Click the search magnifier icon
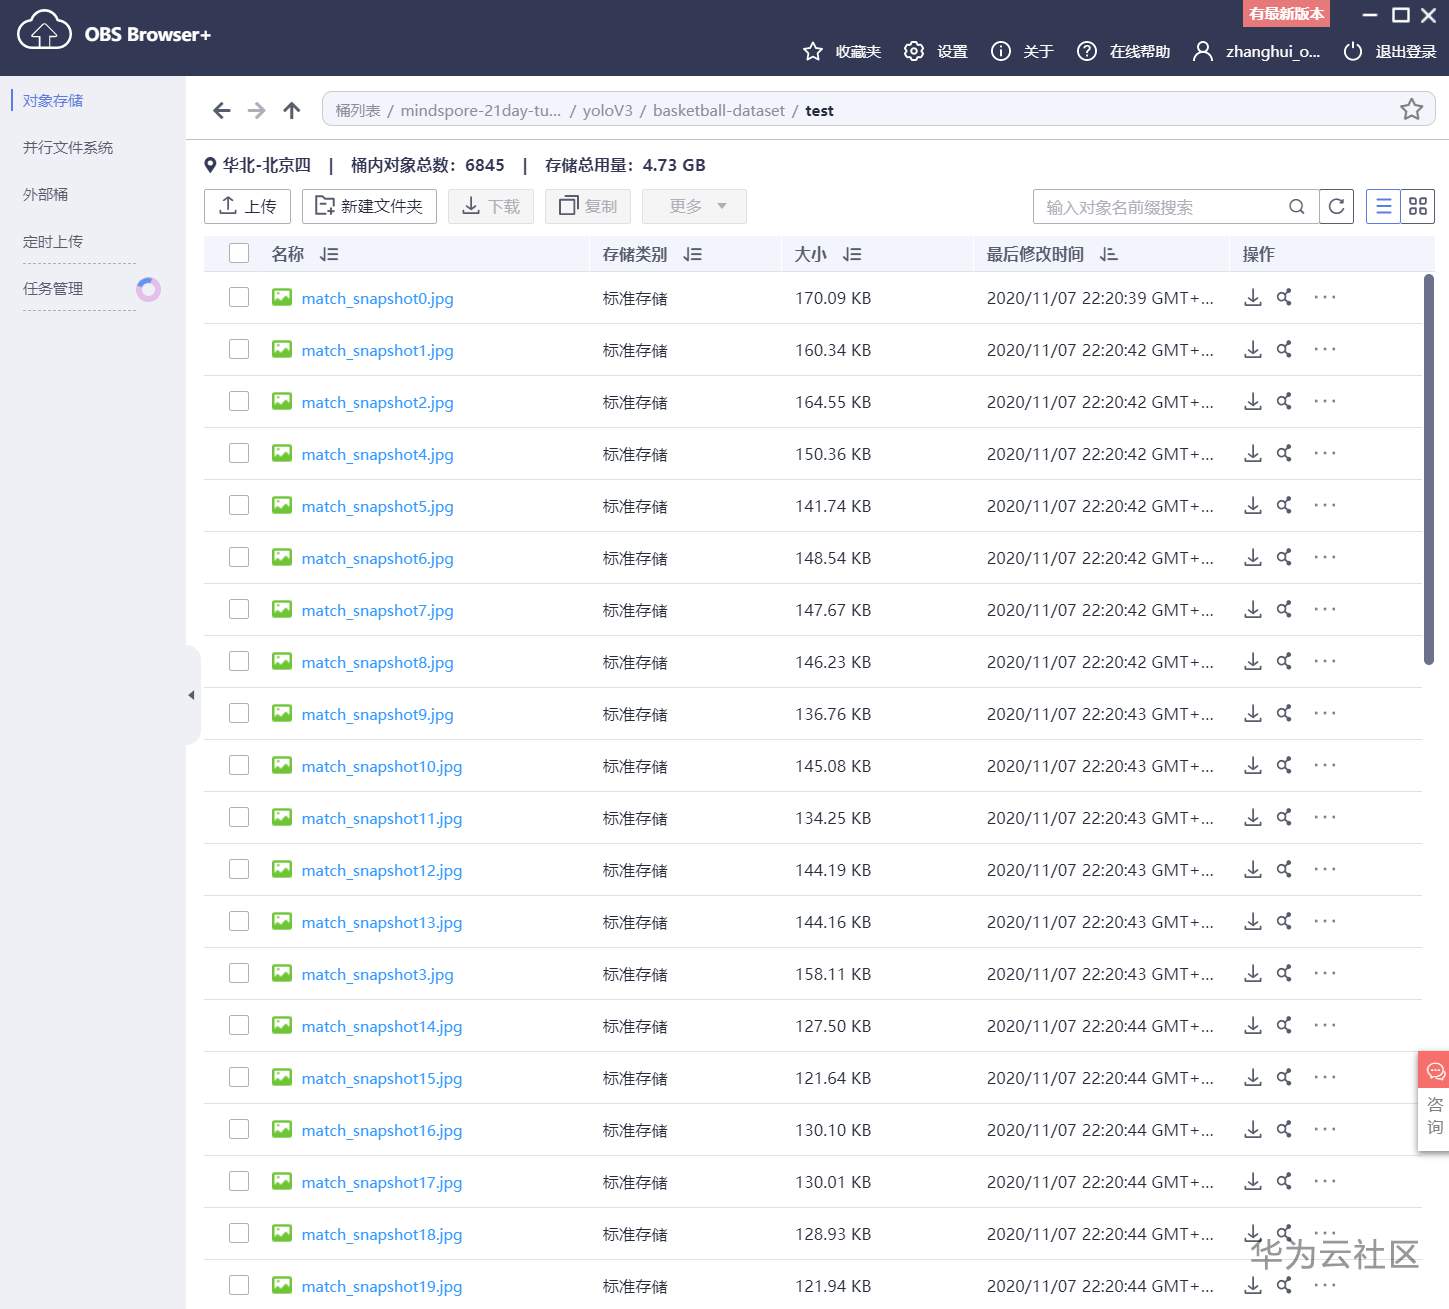 point(1296,207)
